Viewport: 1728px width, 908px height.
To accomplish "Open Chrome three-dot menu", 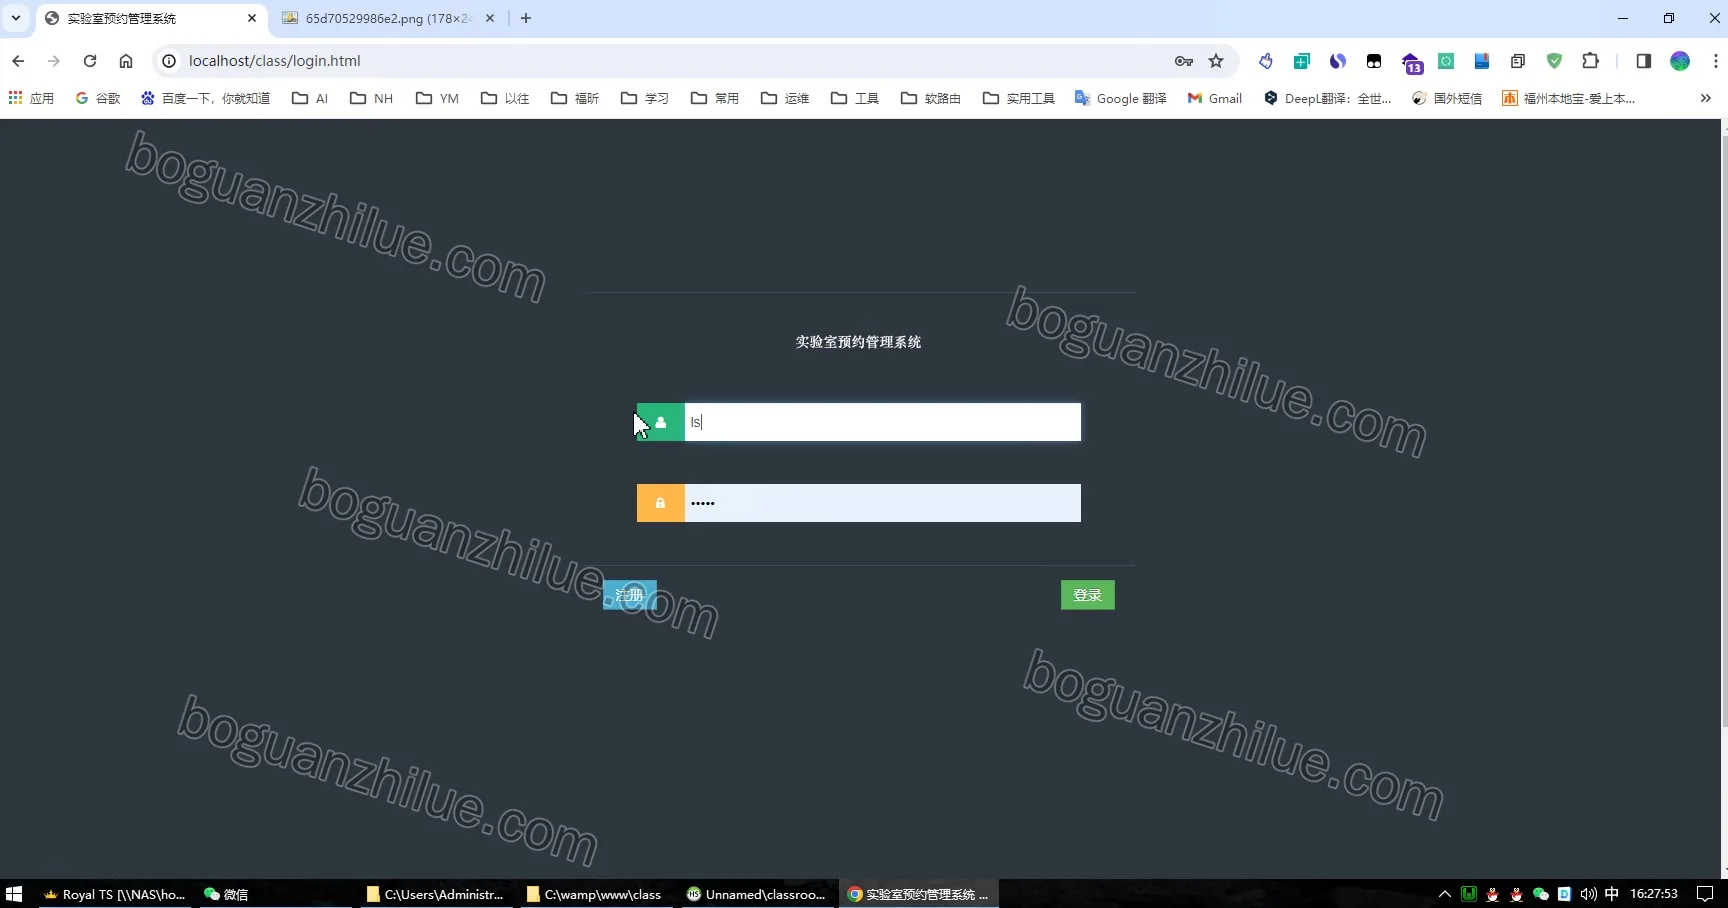I will (1715, 61).
